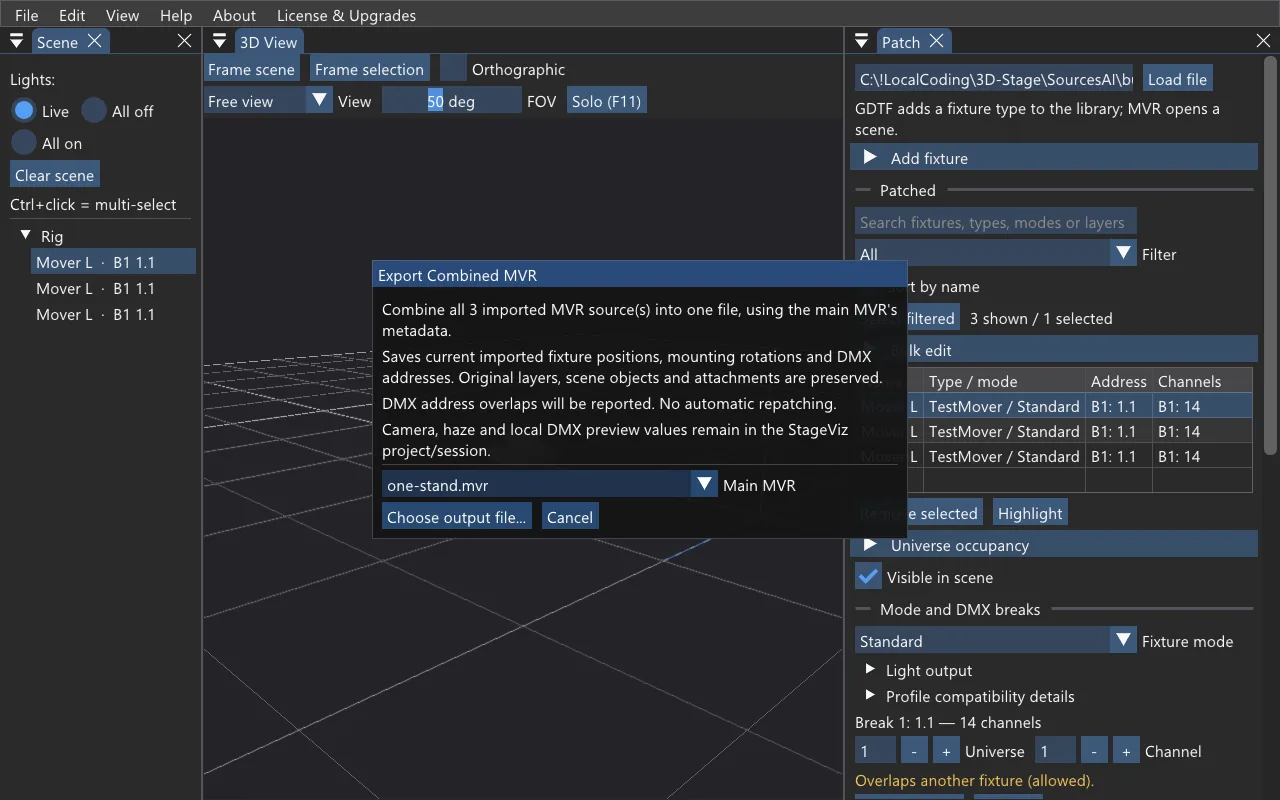The image size is (1280, 800).
Task: Collapse the Rig tree node
Action: (x=26, y=235)
